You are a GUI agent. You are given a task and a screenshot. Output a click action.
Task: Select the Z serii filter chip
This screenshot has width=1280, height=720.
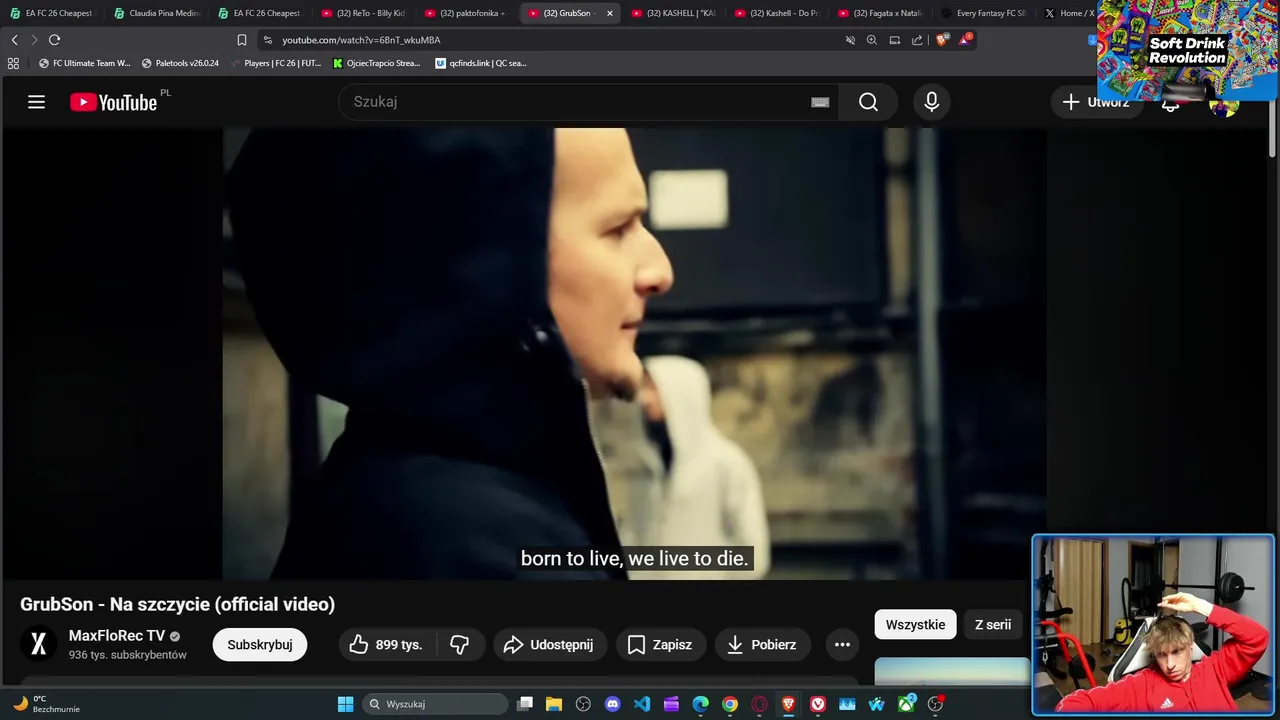(x=993, y=625)
